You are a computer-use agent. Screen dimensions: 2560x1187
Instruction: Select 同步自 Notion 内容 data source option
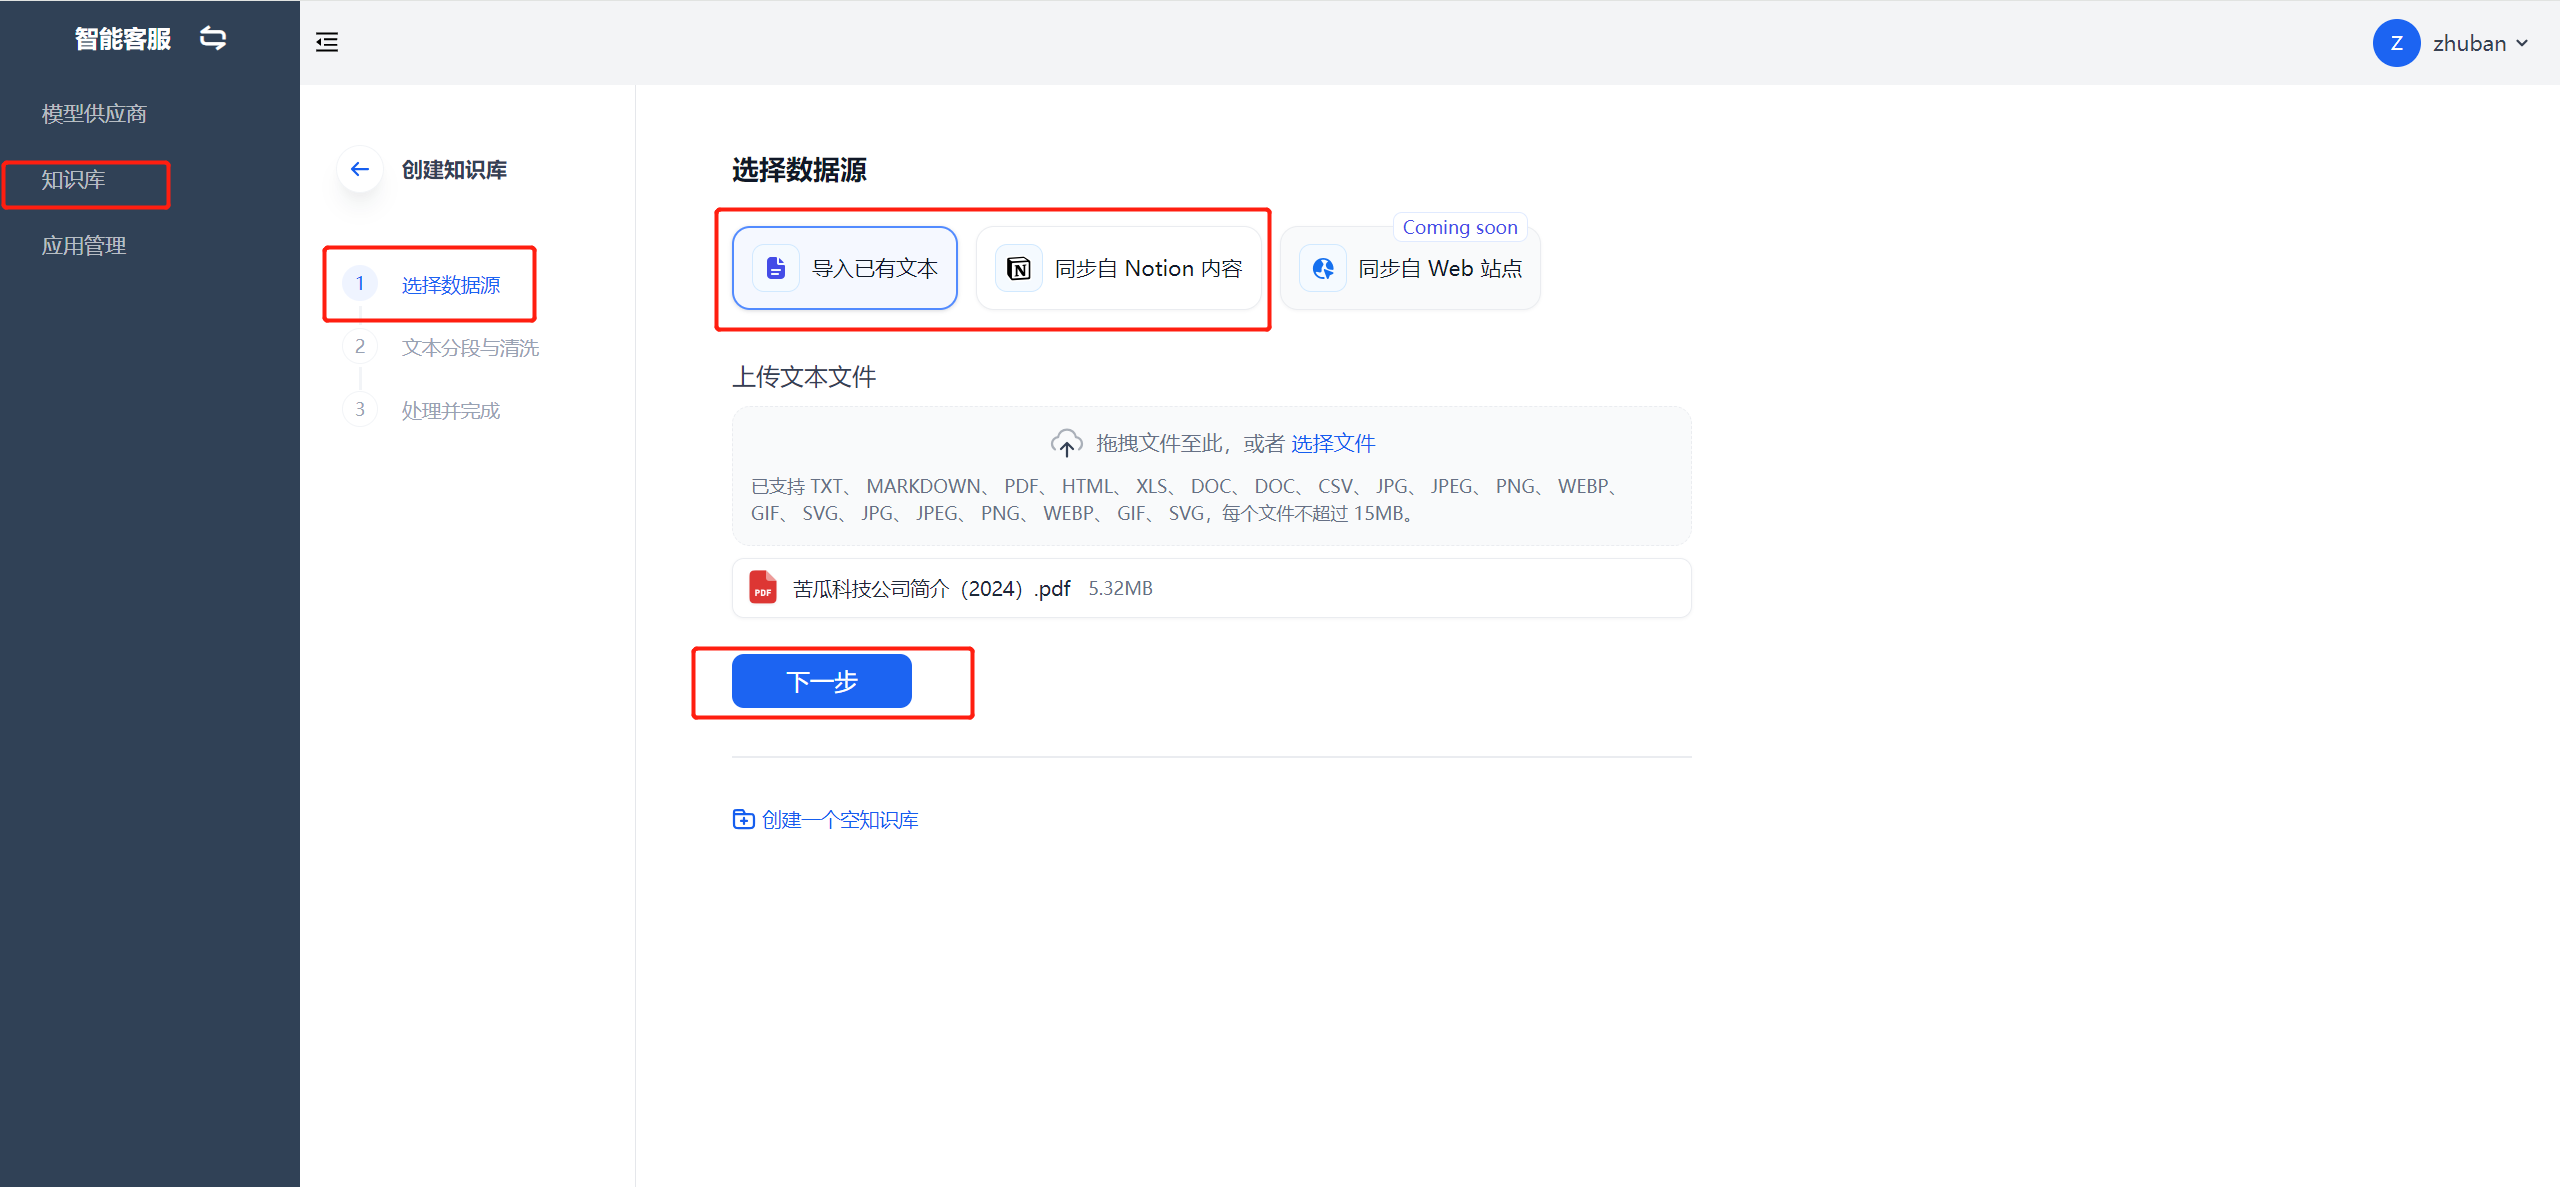[1118, 268]
